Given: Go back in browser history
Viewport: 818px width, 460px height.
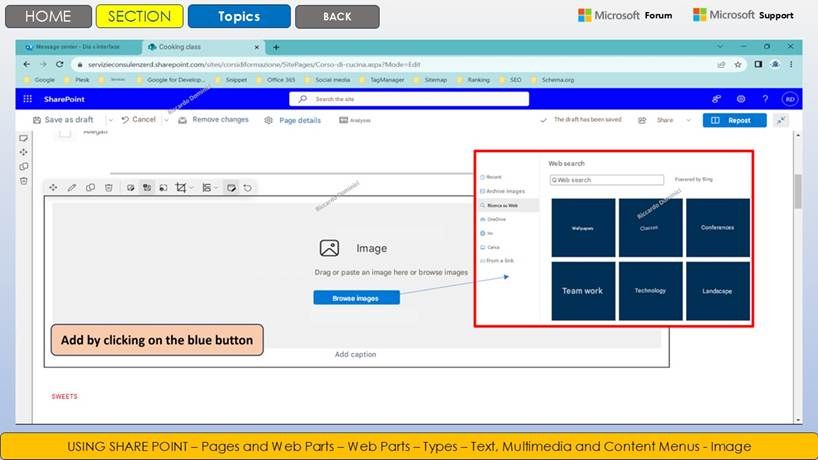Looking at the screenshot, I should tap(27, 64).
